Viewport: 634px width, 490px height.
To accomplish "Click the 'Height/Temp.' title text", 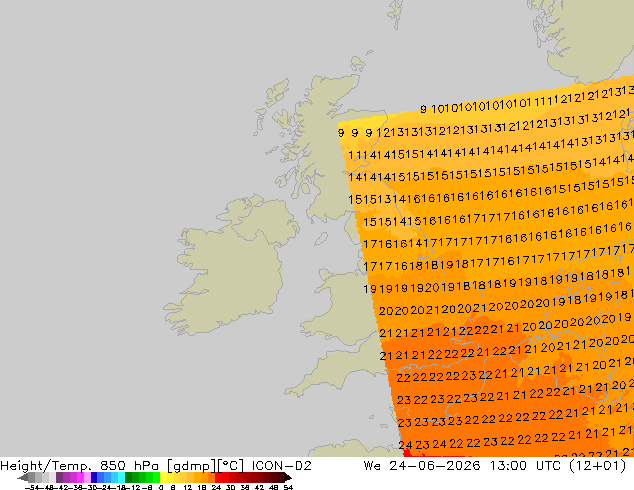I will 46,466.
